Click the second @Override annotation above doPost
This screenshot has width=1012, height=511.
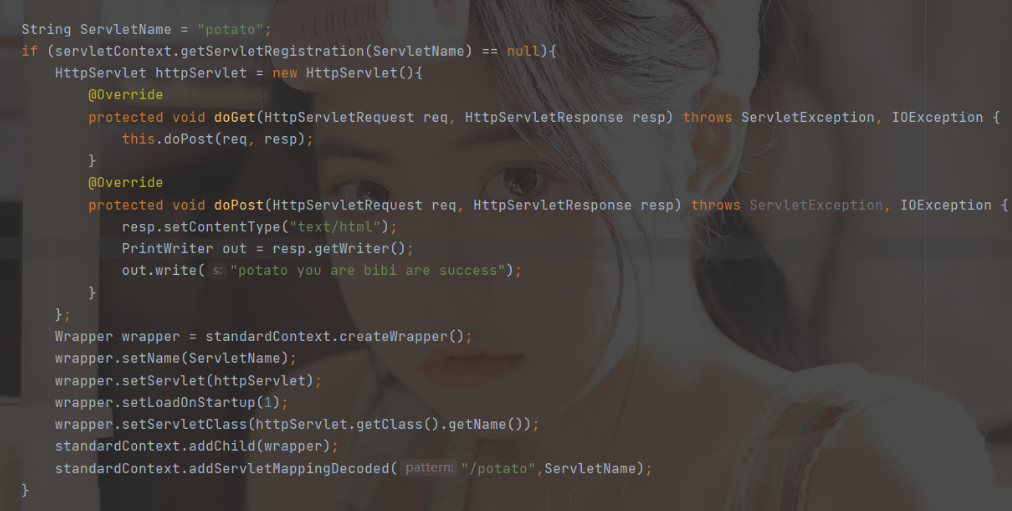tap(125, 183)
